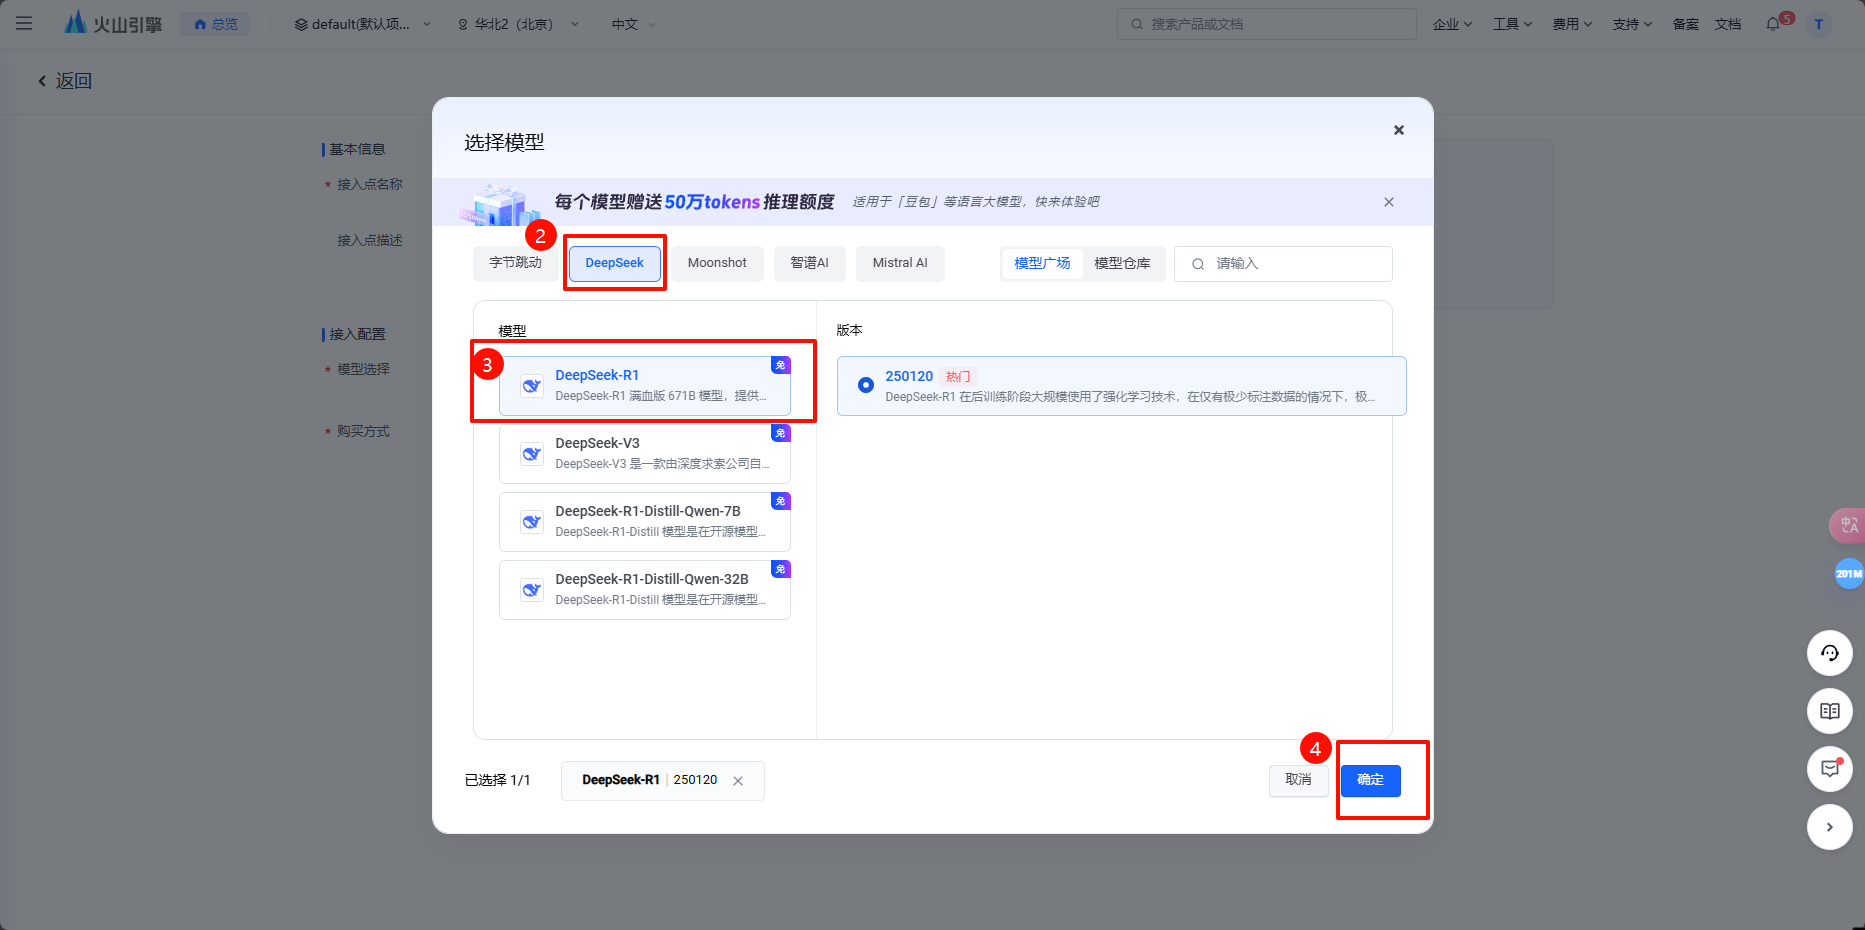1865x930 pixels.
Task: Expand the 华北2 (北京) region dropdown
Action: click(x=518, y=24)
